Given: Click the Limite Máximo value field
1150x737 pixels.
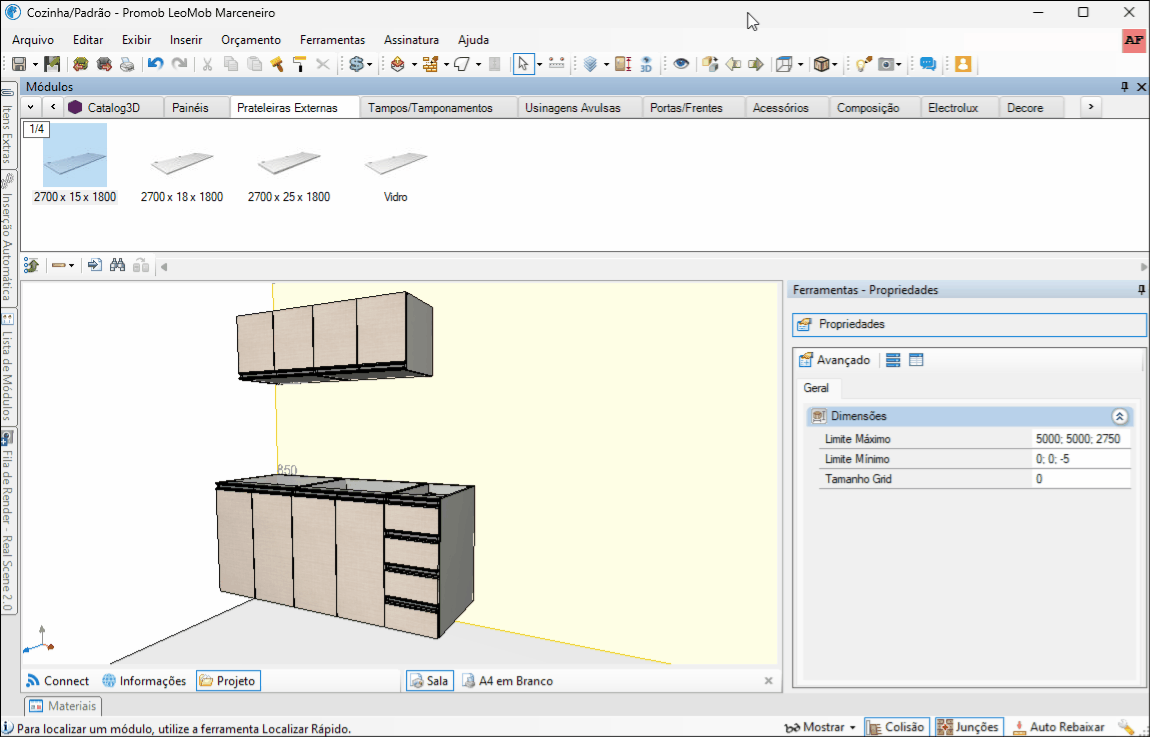Looking at the screenshot, I should click(1081, 439).
